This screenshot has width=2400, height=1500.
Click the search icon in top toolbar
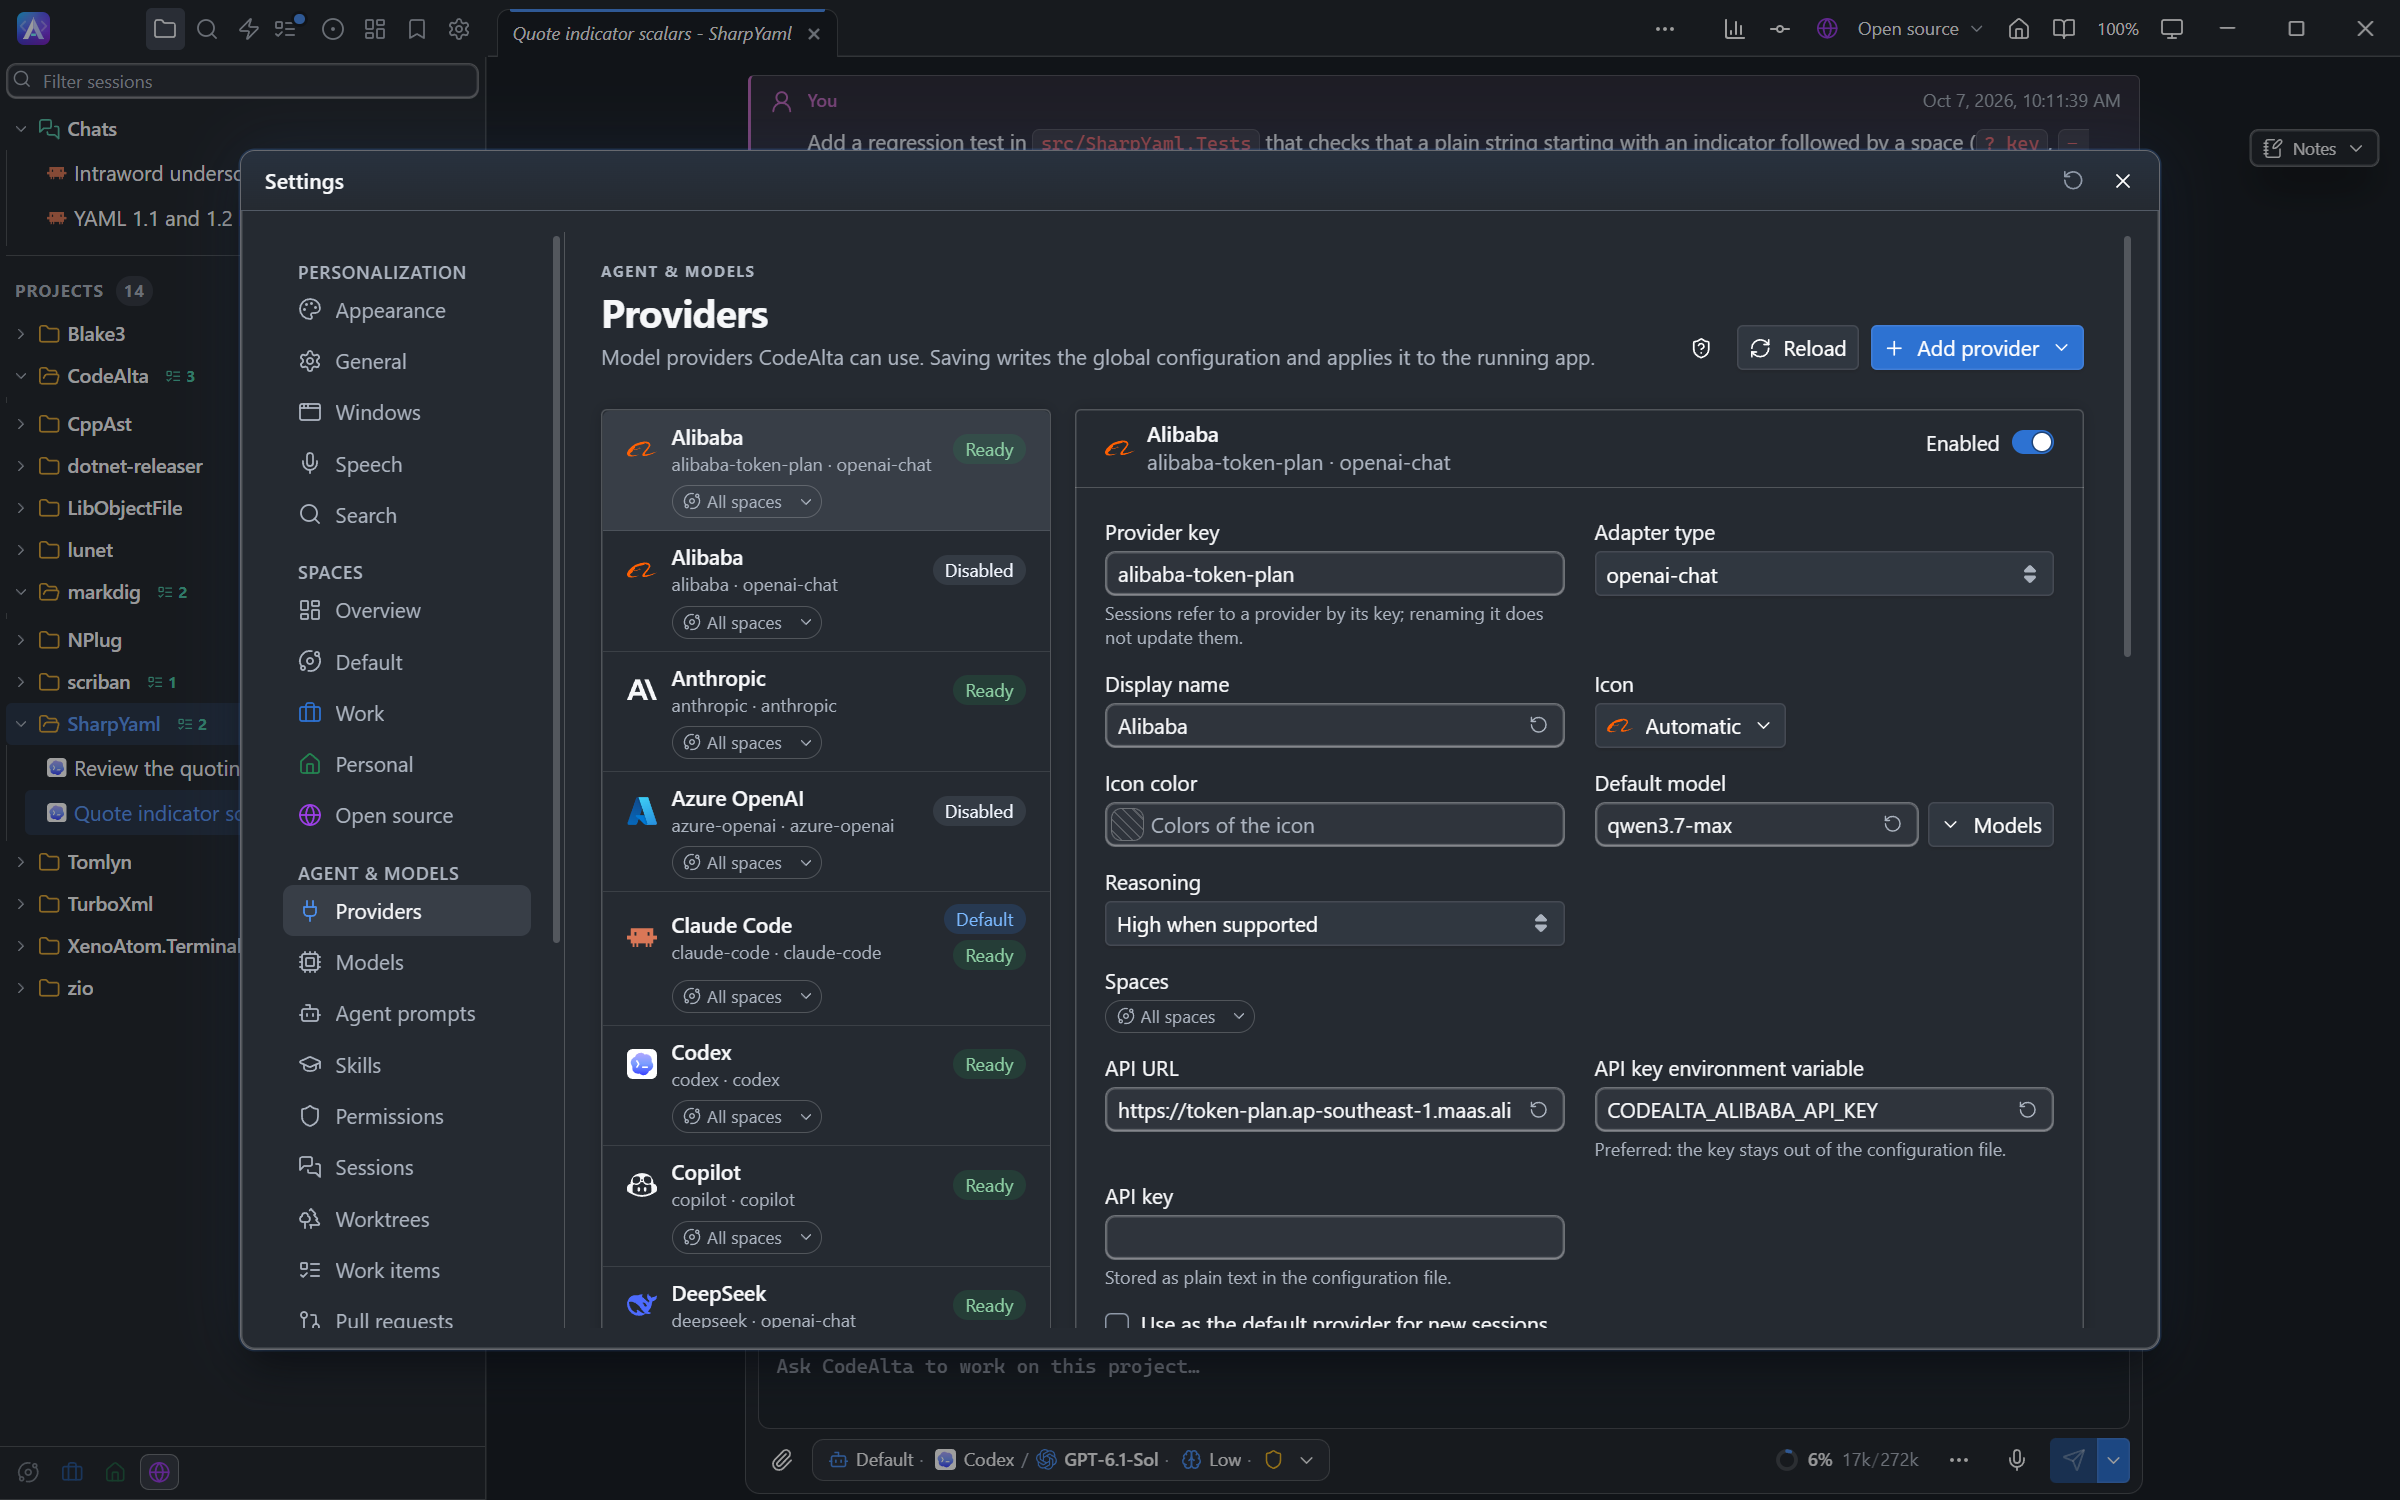[x=207, y=29]
